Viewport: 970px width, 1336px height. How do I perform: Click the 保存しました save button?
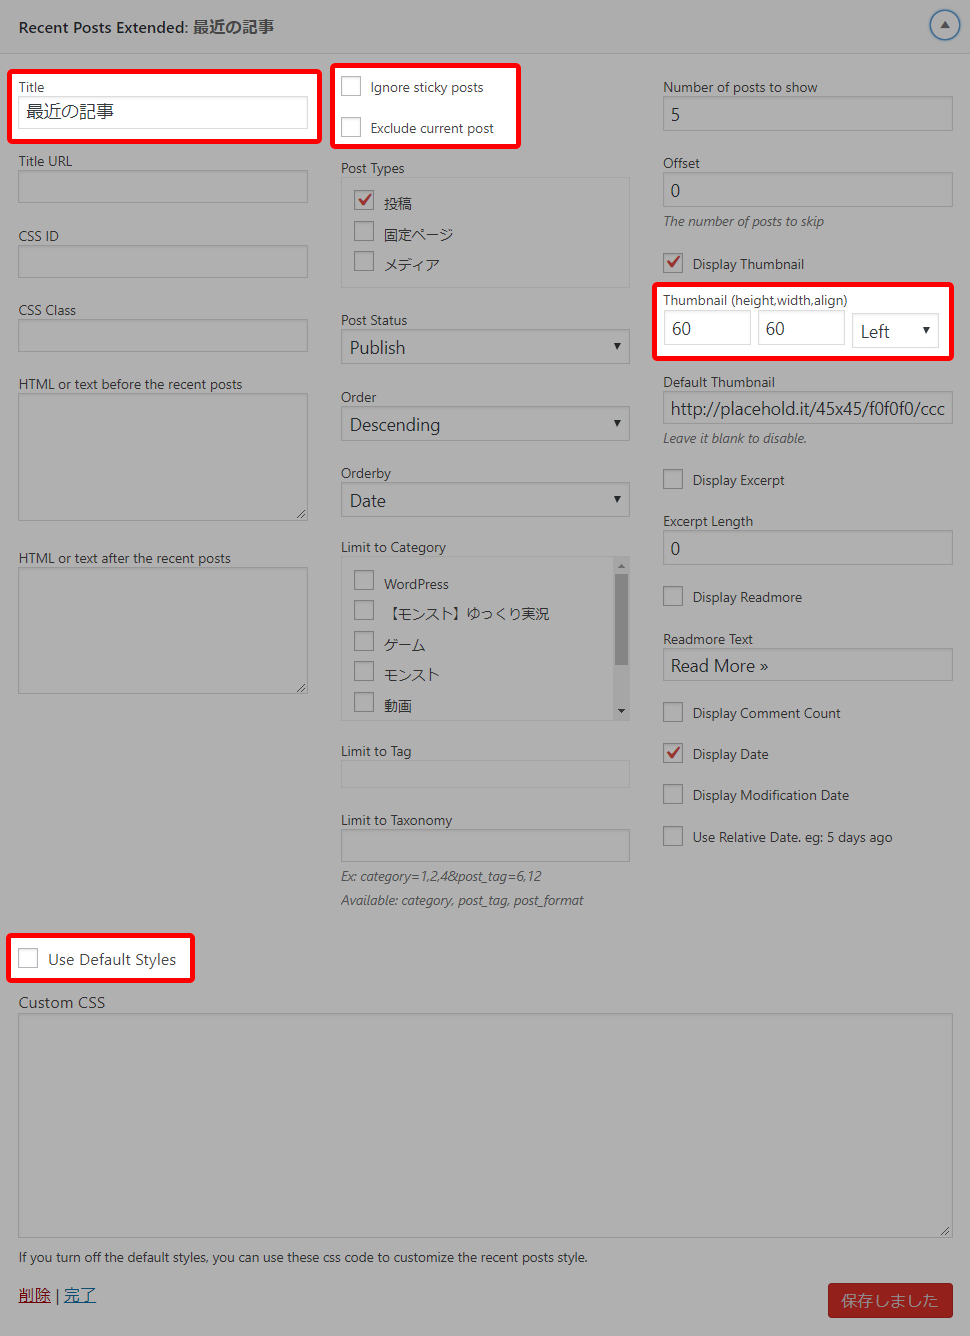[890, 1300]
